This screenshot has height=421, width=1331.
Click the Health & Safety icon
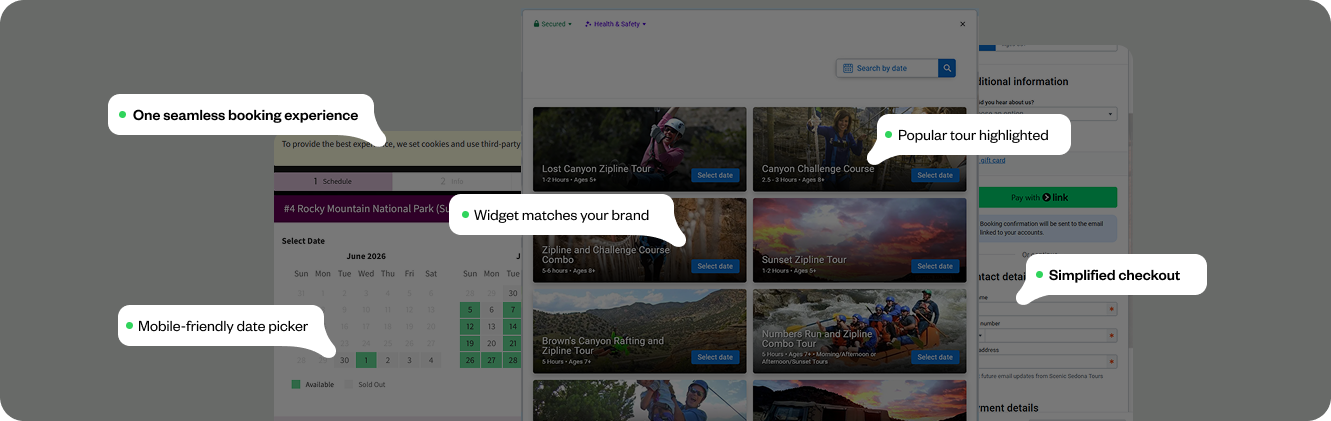(588, 24)
